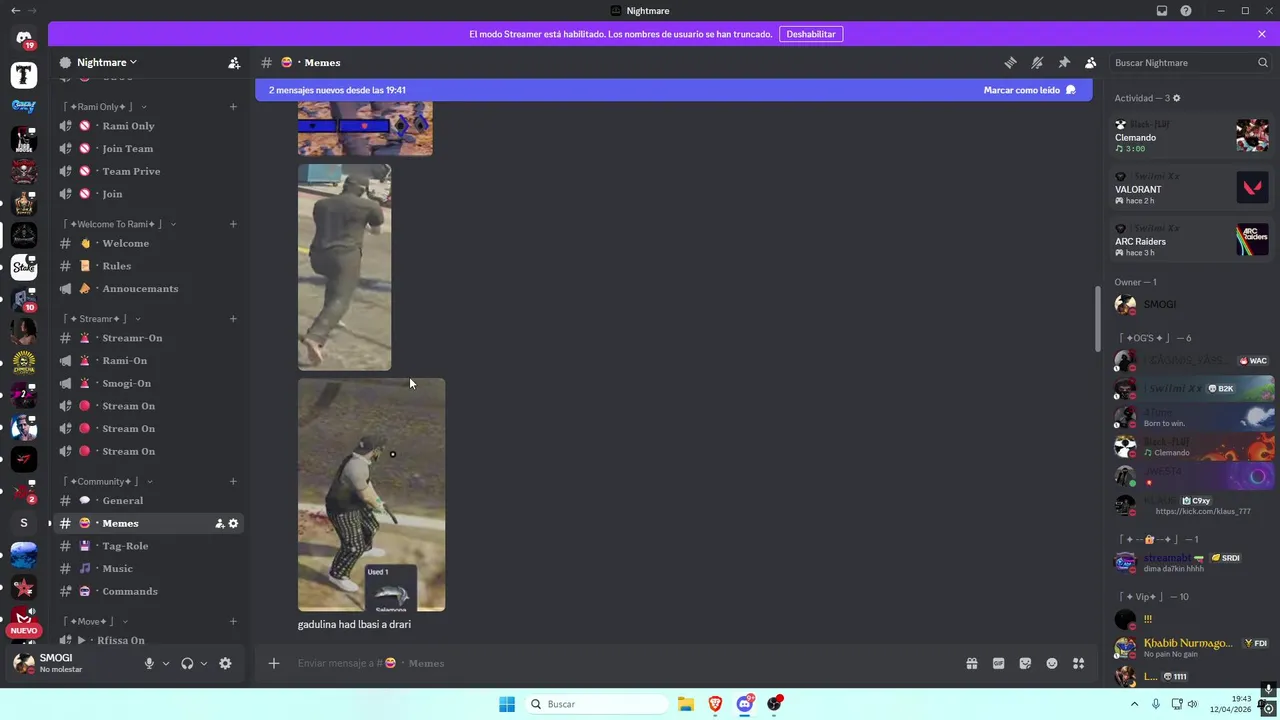Jump to new messages since 19:41
Image resolution: width=1280 pixels, height=720 pixels.
337,90
